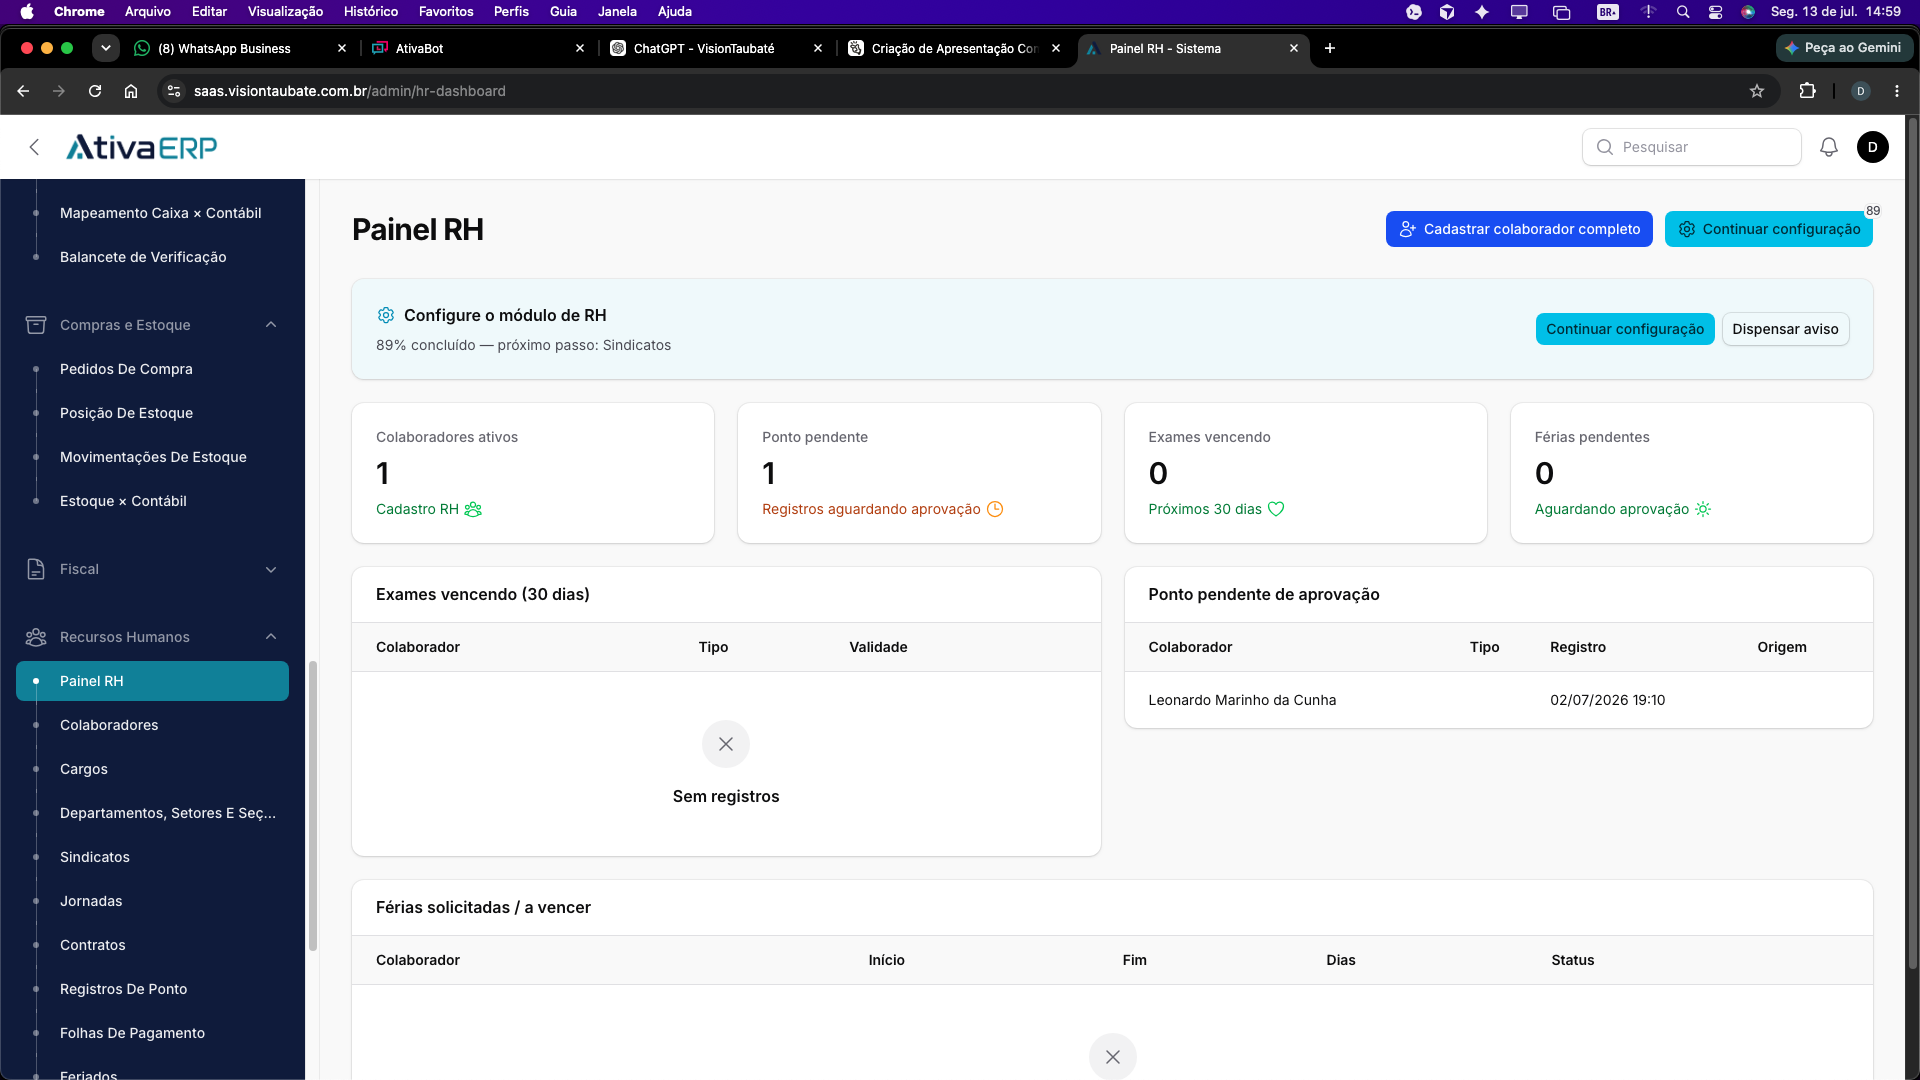Click the gear icon beside Configure o módulo de RH
1920x1080 pixels.
tap(386, 315)
